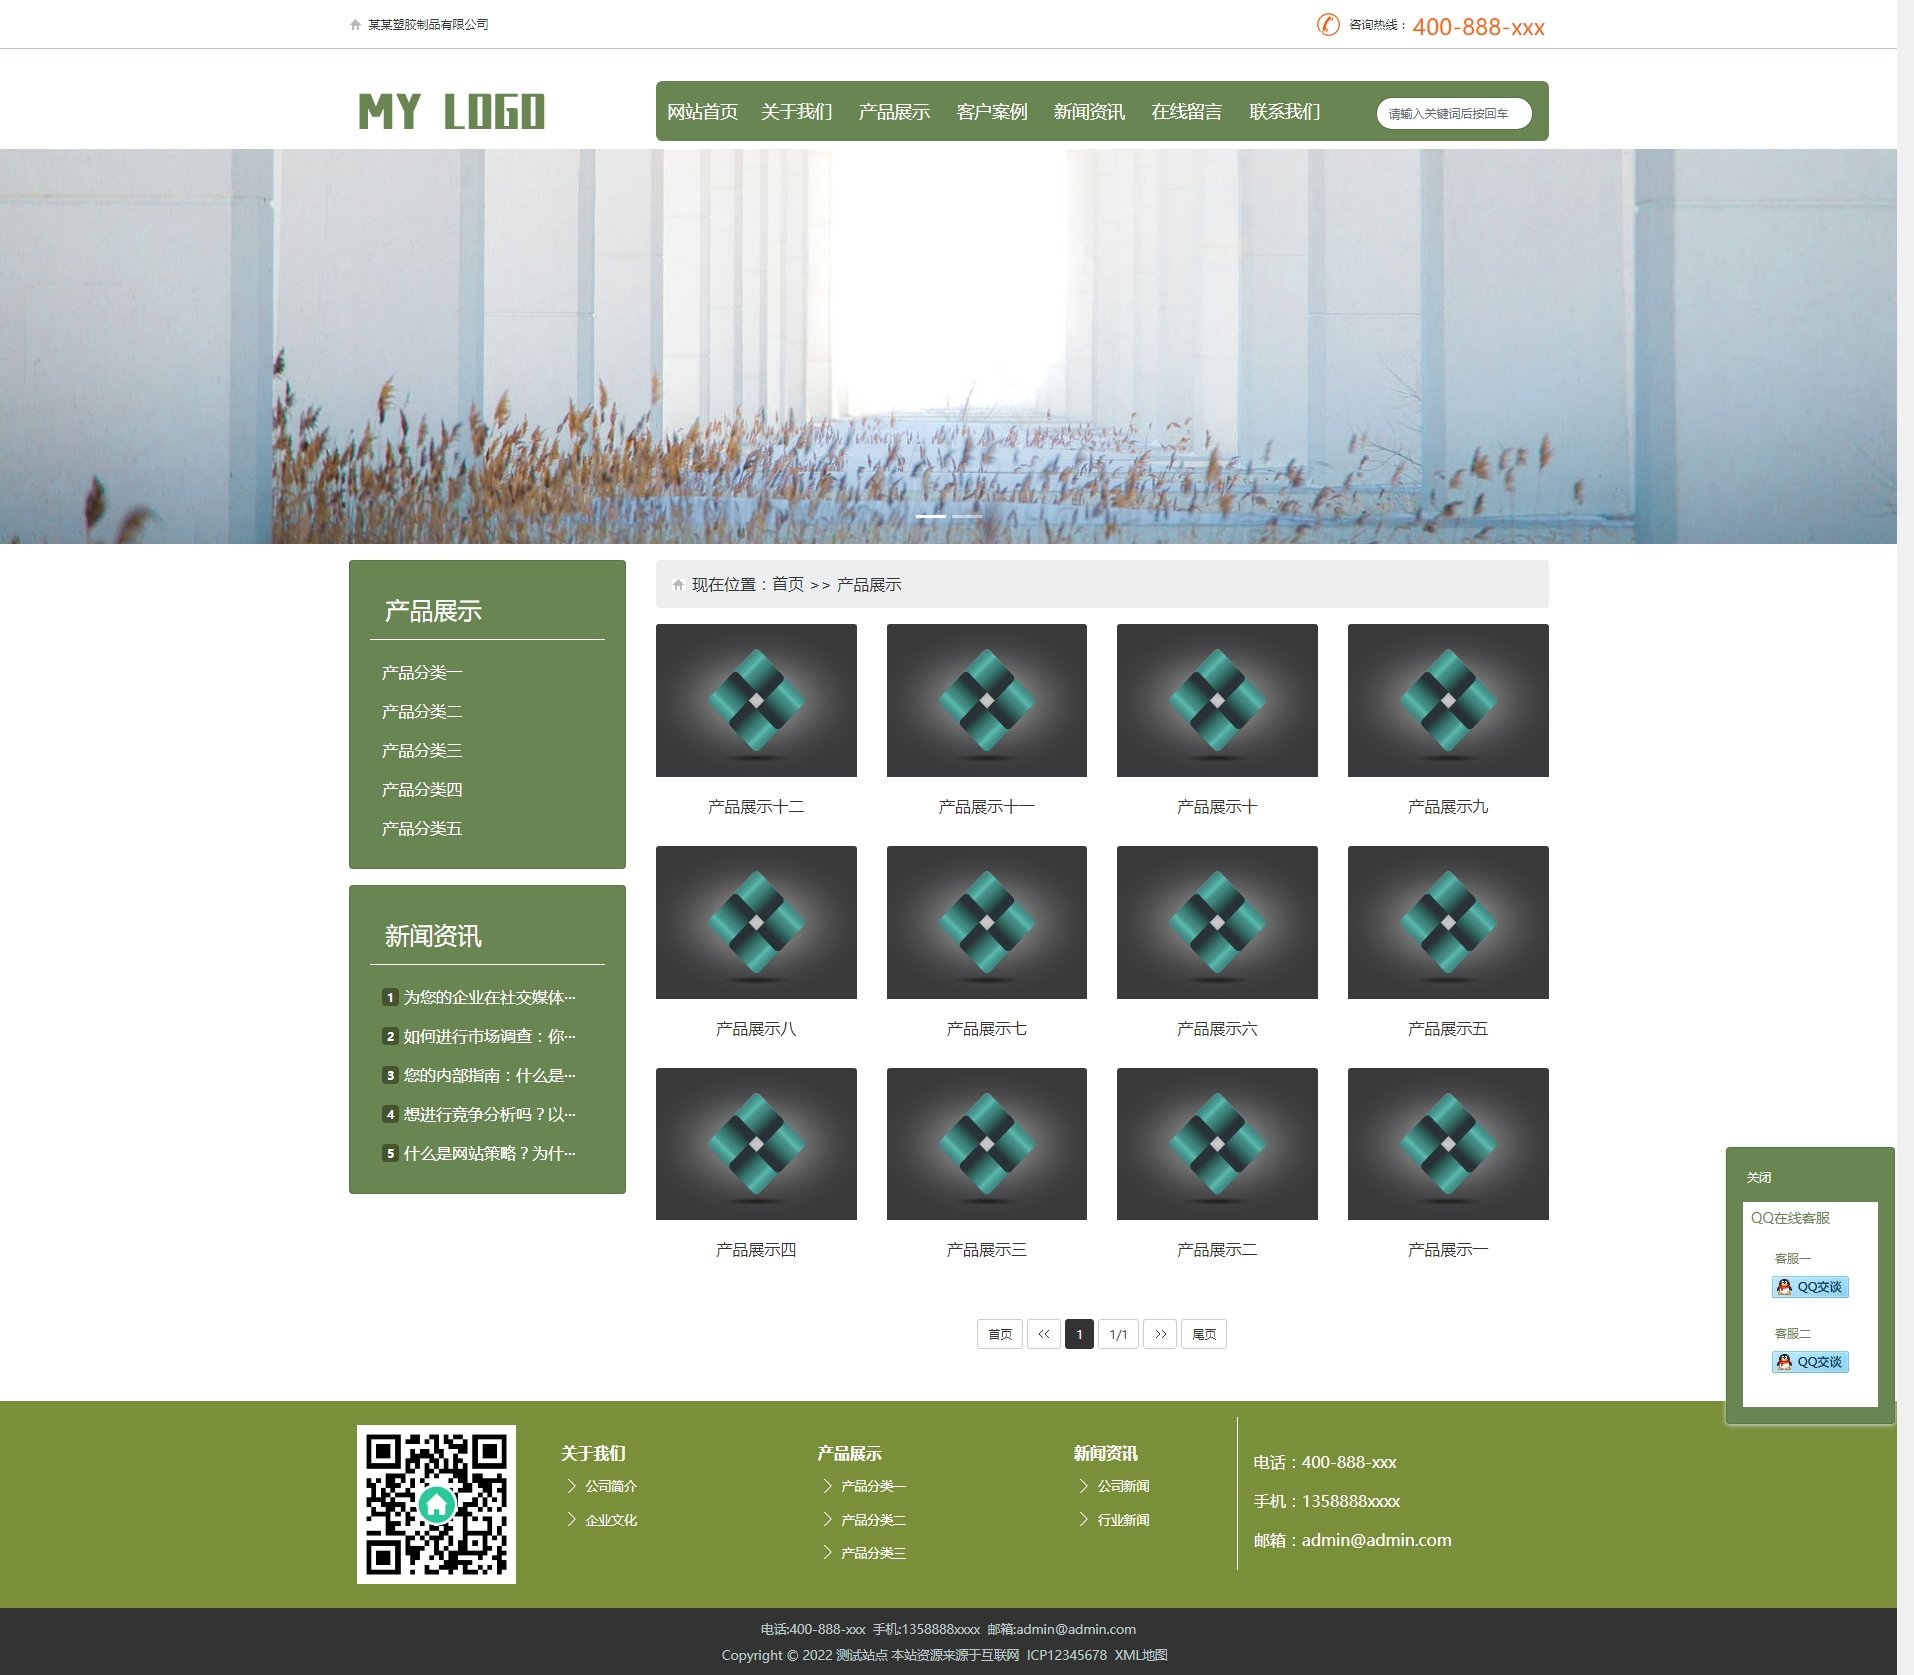Click the QR code in footer
Image resolution: width=1914 pixels, height=1675 pixels.
pyautogui.click(x=436, y=1503)
